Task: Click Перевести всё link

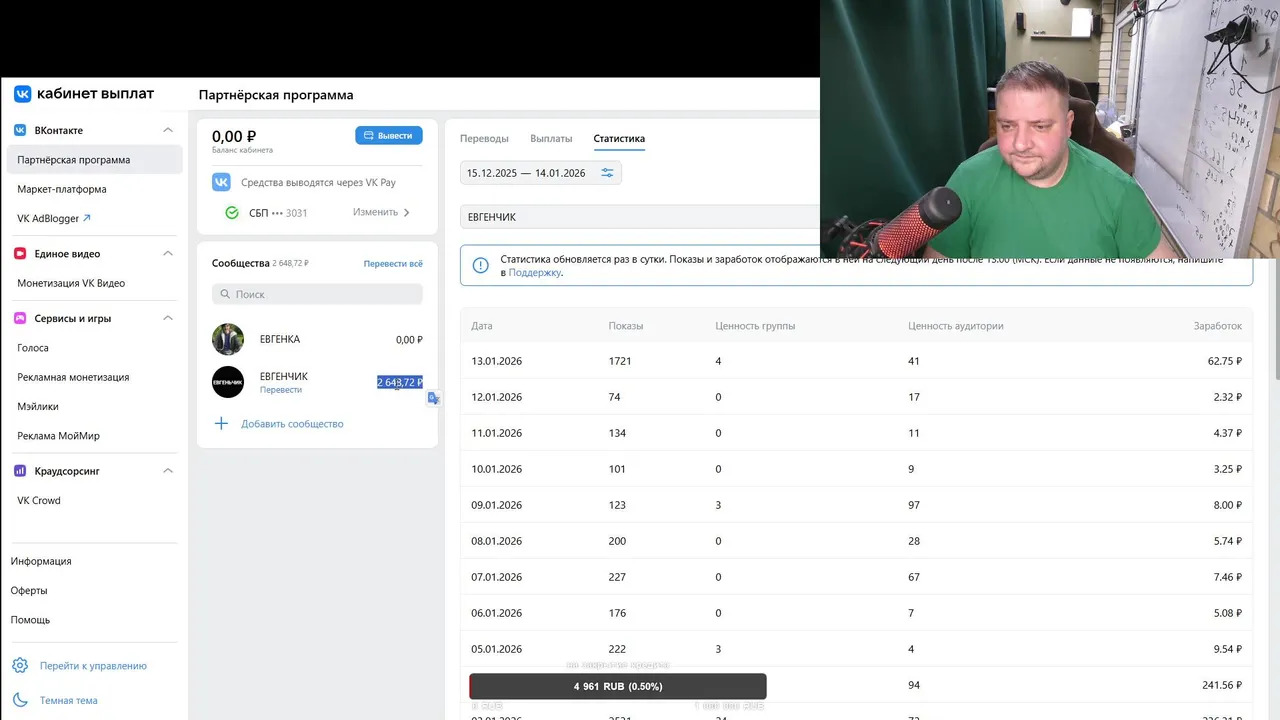Action: (393, 264)
